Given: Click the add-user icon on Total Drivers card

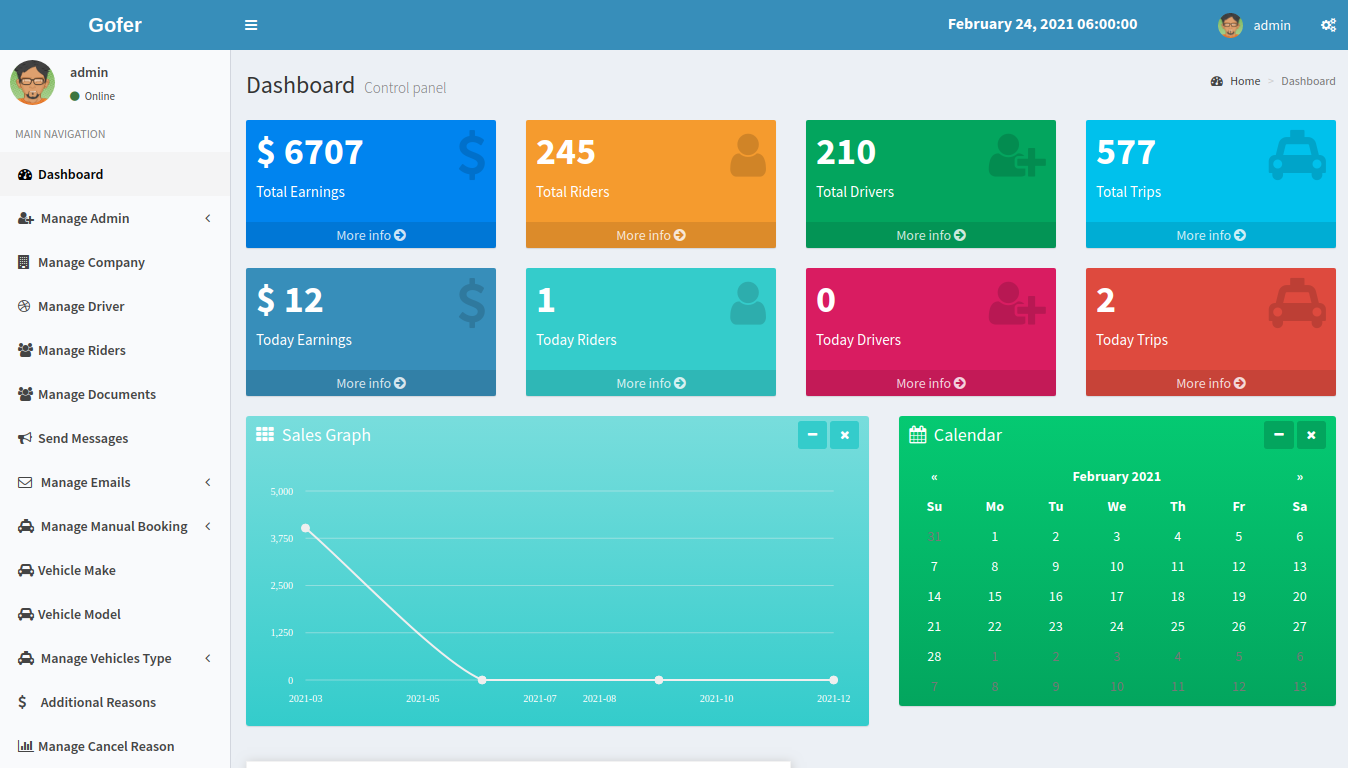Looking at the screenshot, I should 1016,155.
